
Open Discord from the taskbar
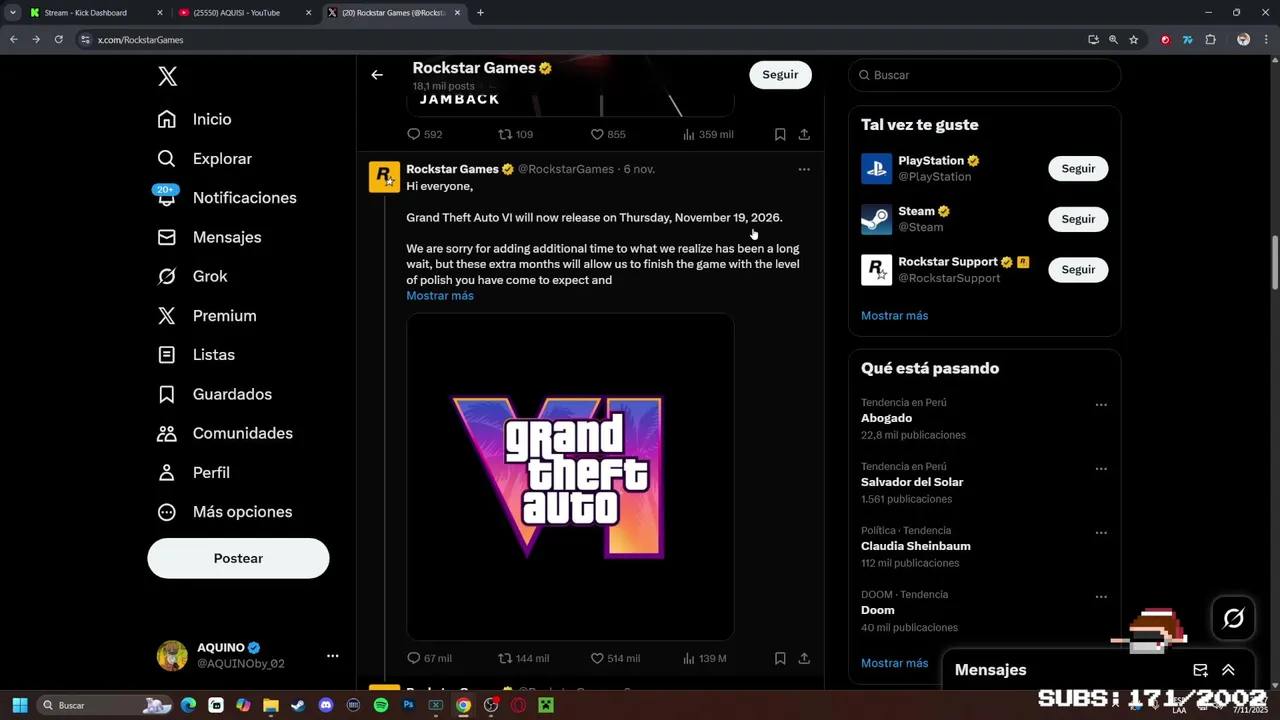(325, 705)
